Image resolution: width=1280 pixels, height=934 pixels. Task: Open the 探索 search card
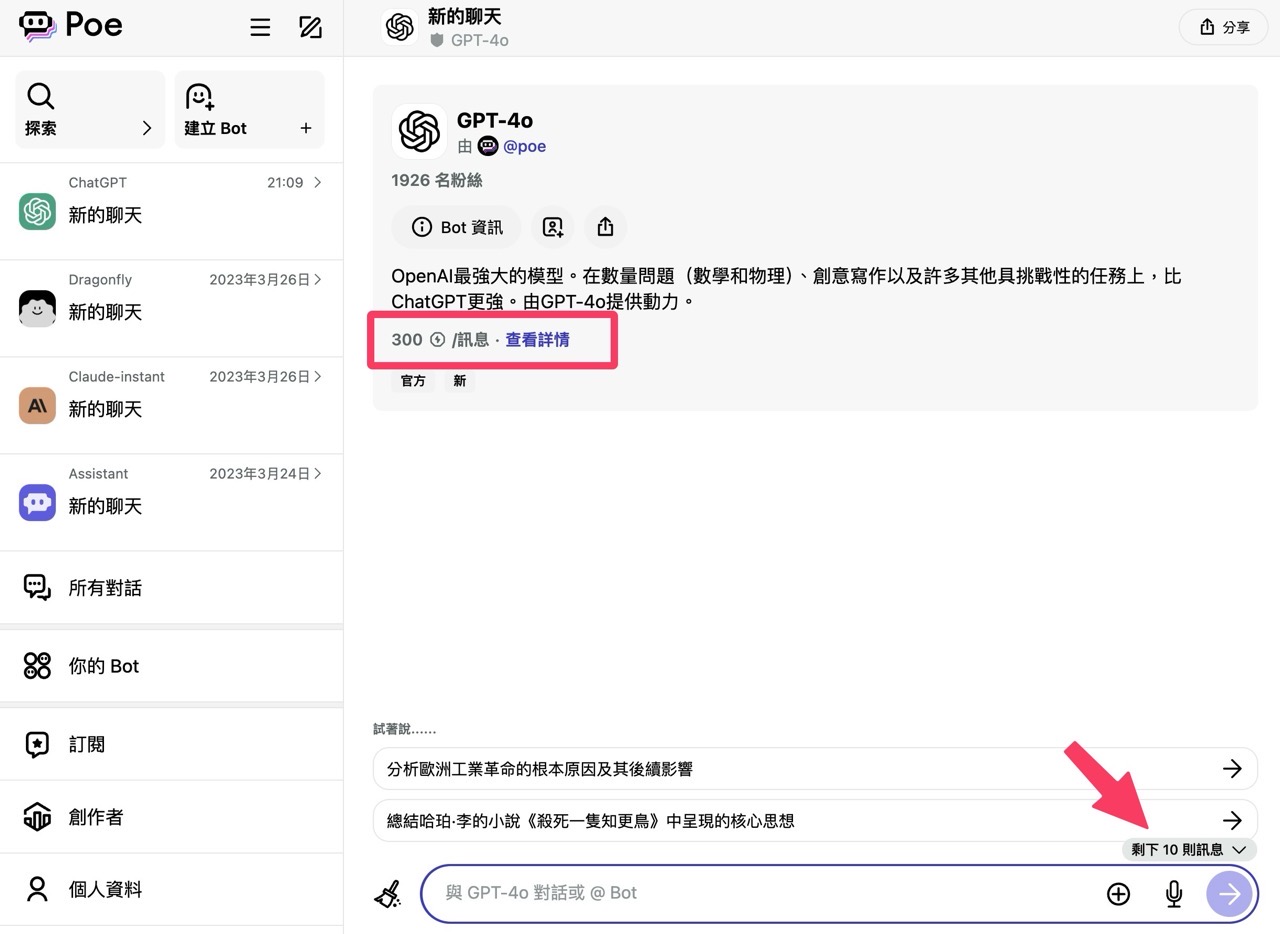(x=90, y=110)
